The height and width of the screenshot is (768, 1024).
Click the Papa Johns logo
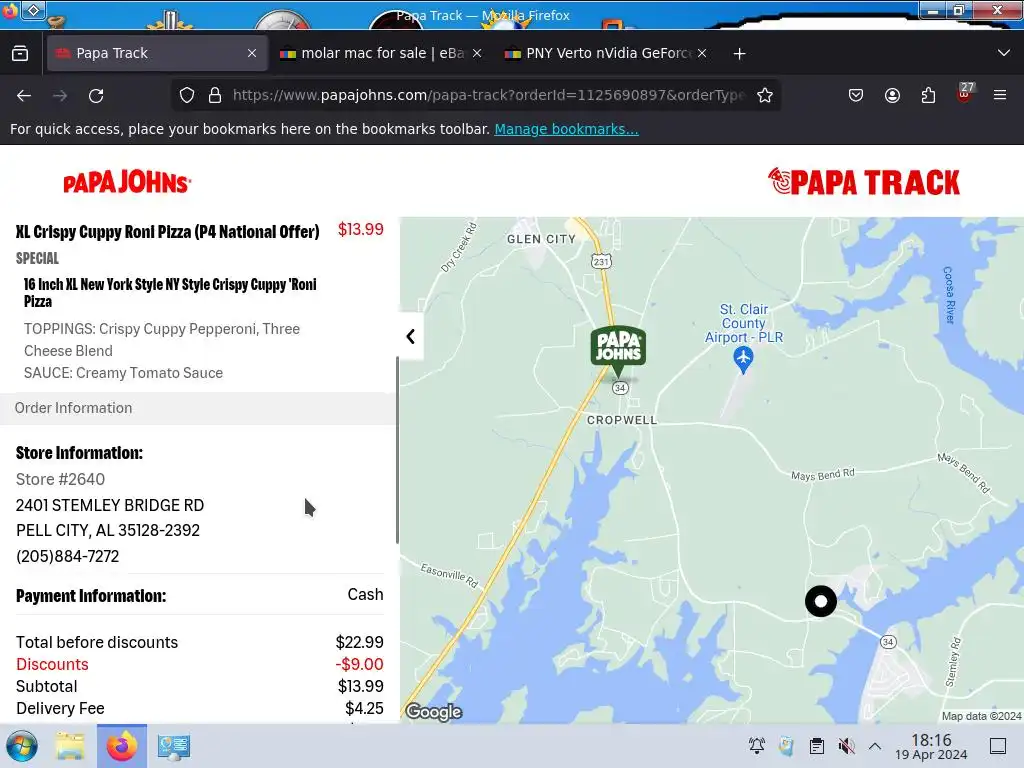[x=127, y=182]
